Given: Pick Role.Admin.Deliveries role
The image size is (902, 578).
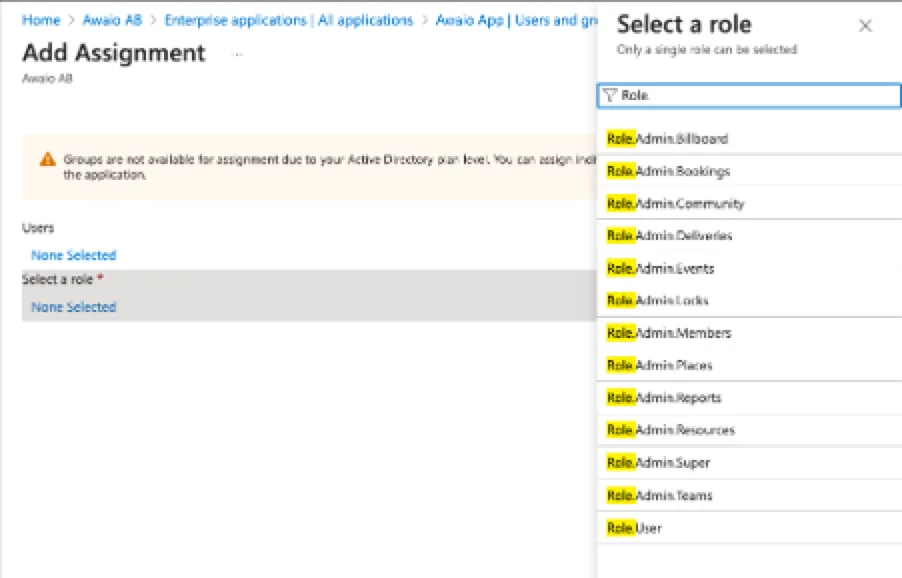Looking at the screenshot, I should (x=750, y=235).
